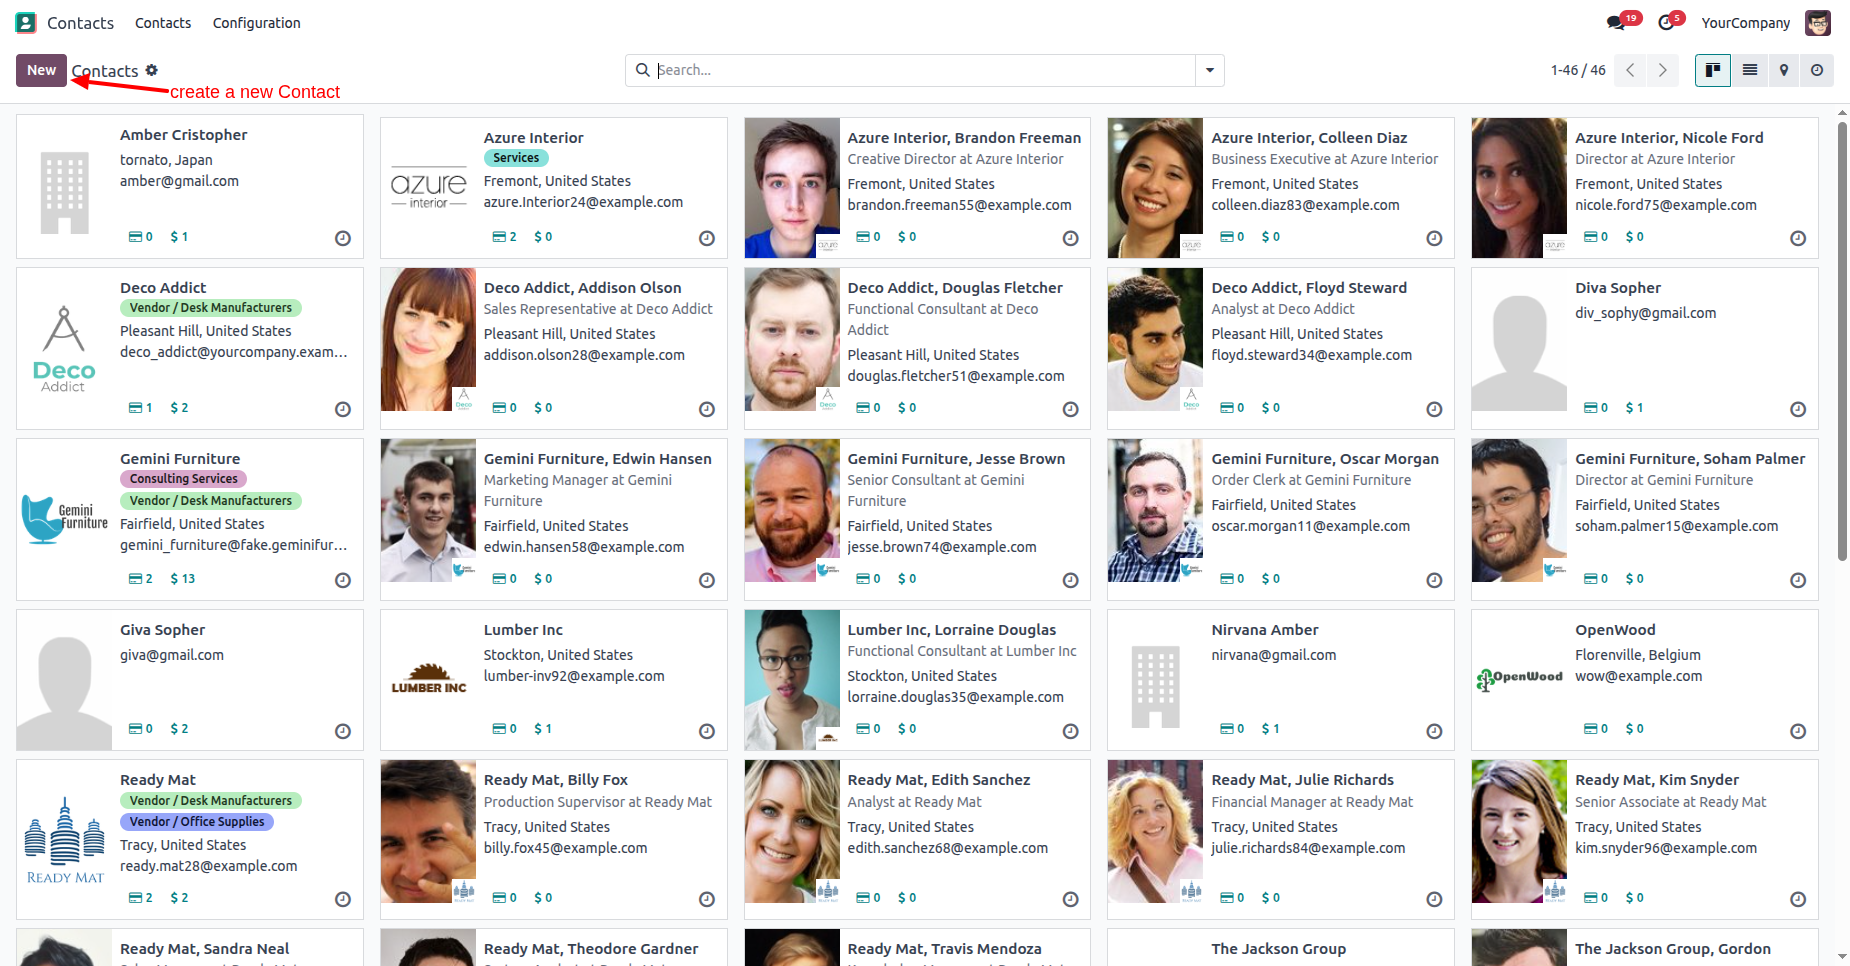Click email amber@gmail.com on Amber Cristopher card

(x=179, y=181)
